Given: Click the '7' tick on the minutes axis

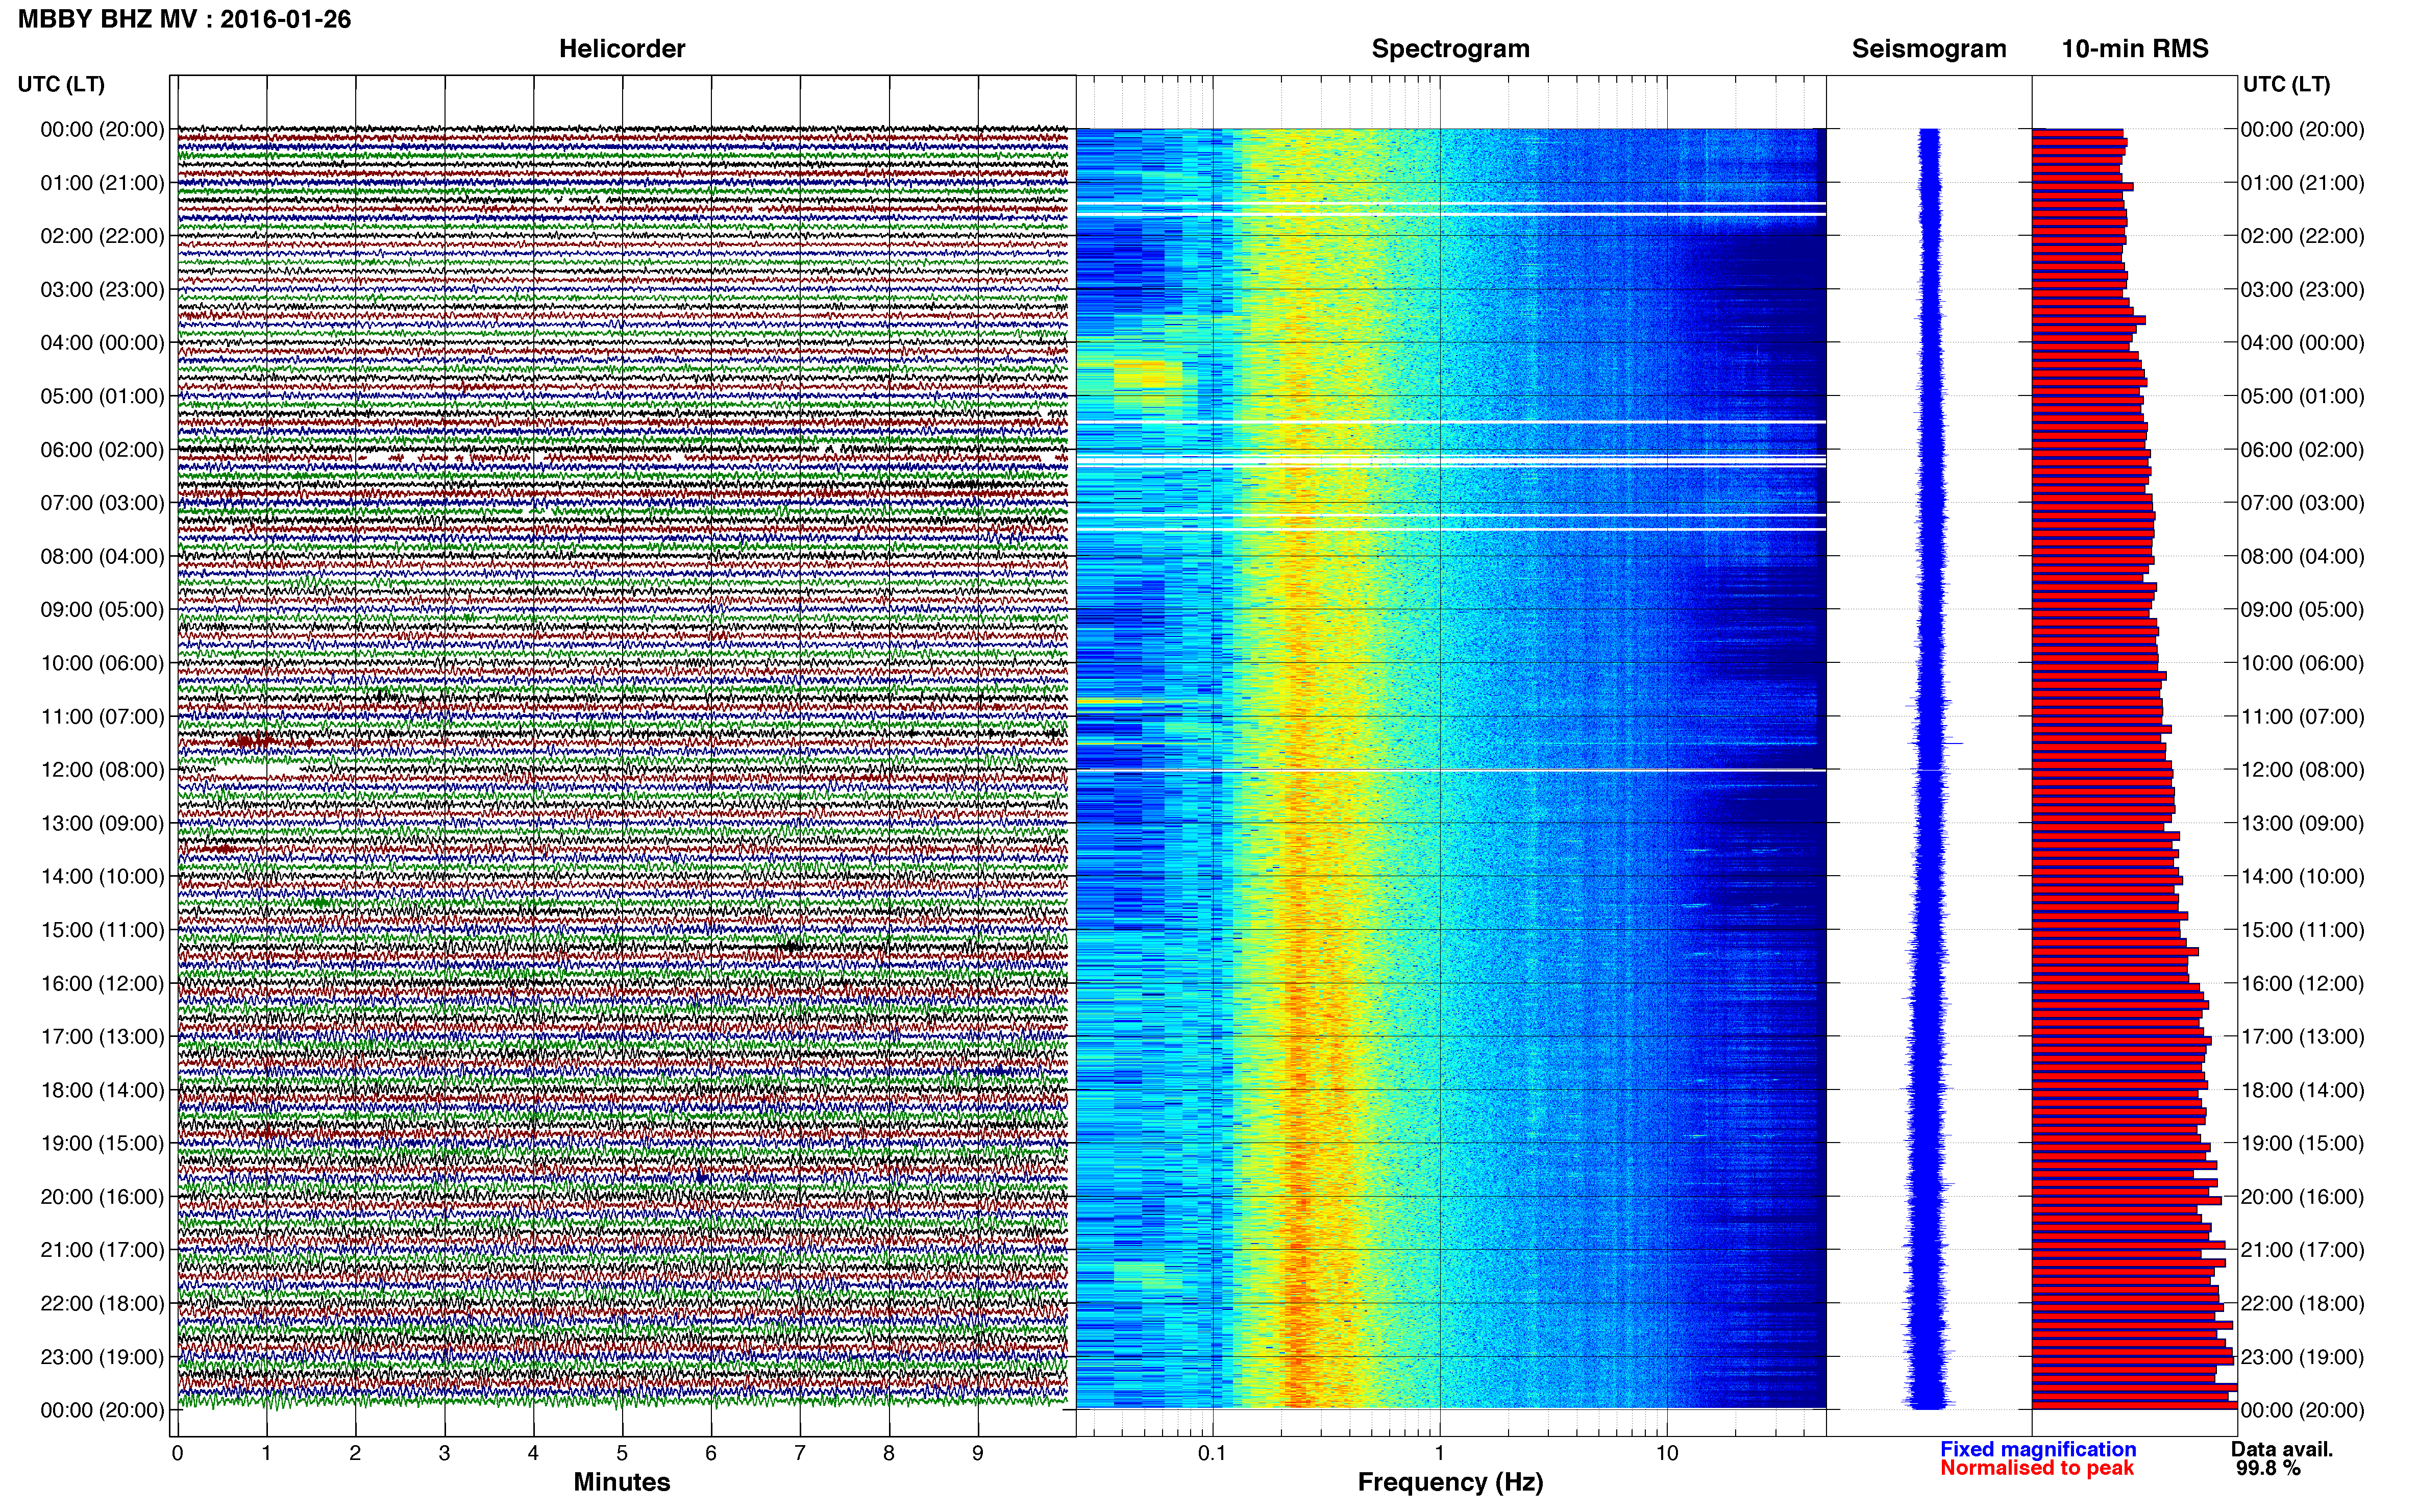Looking at the screenshot, I should click(x=800, y=1453).
